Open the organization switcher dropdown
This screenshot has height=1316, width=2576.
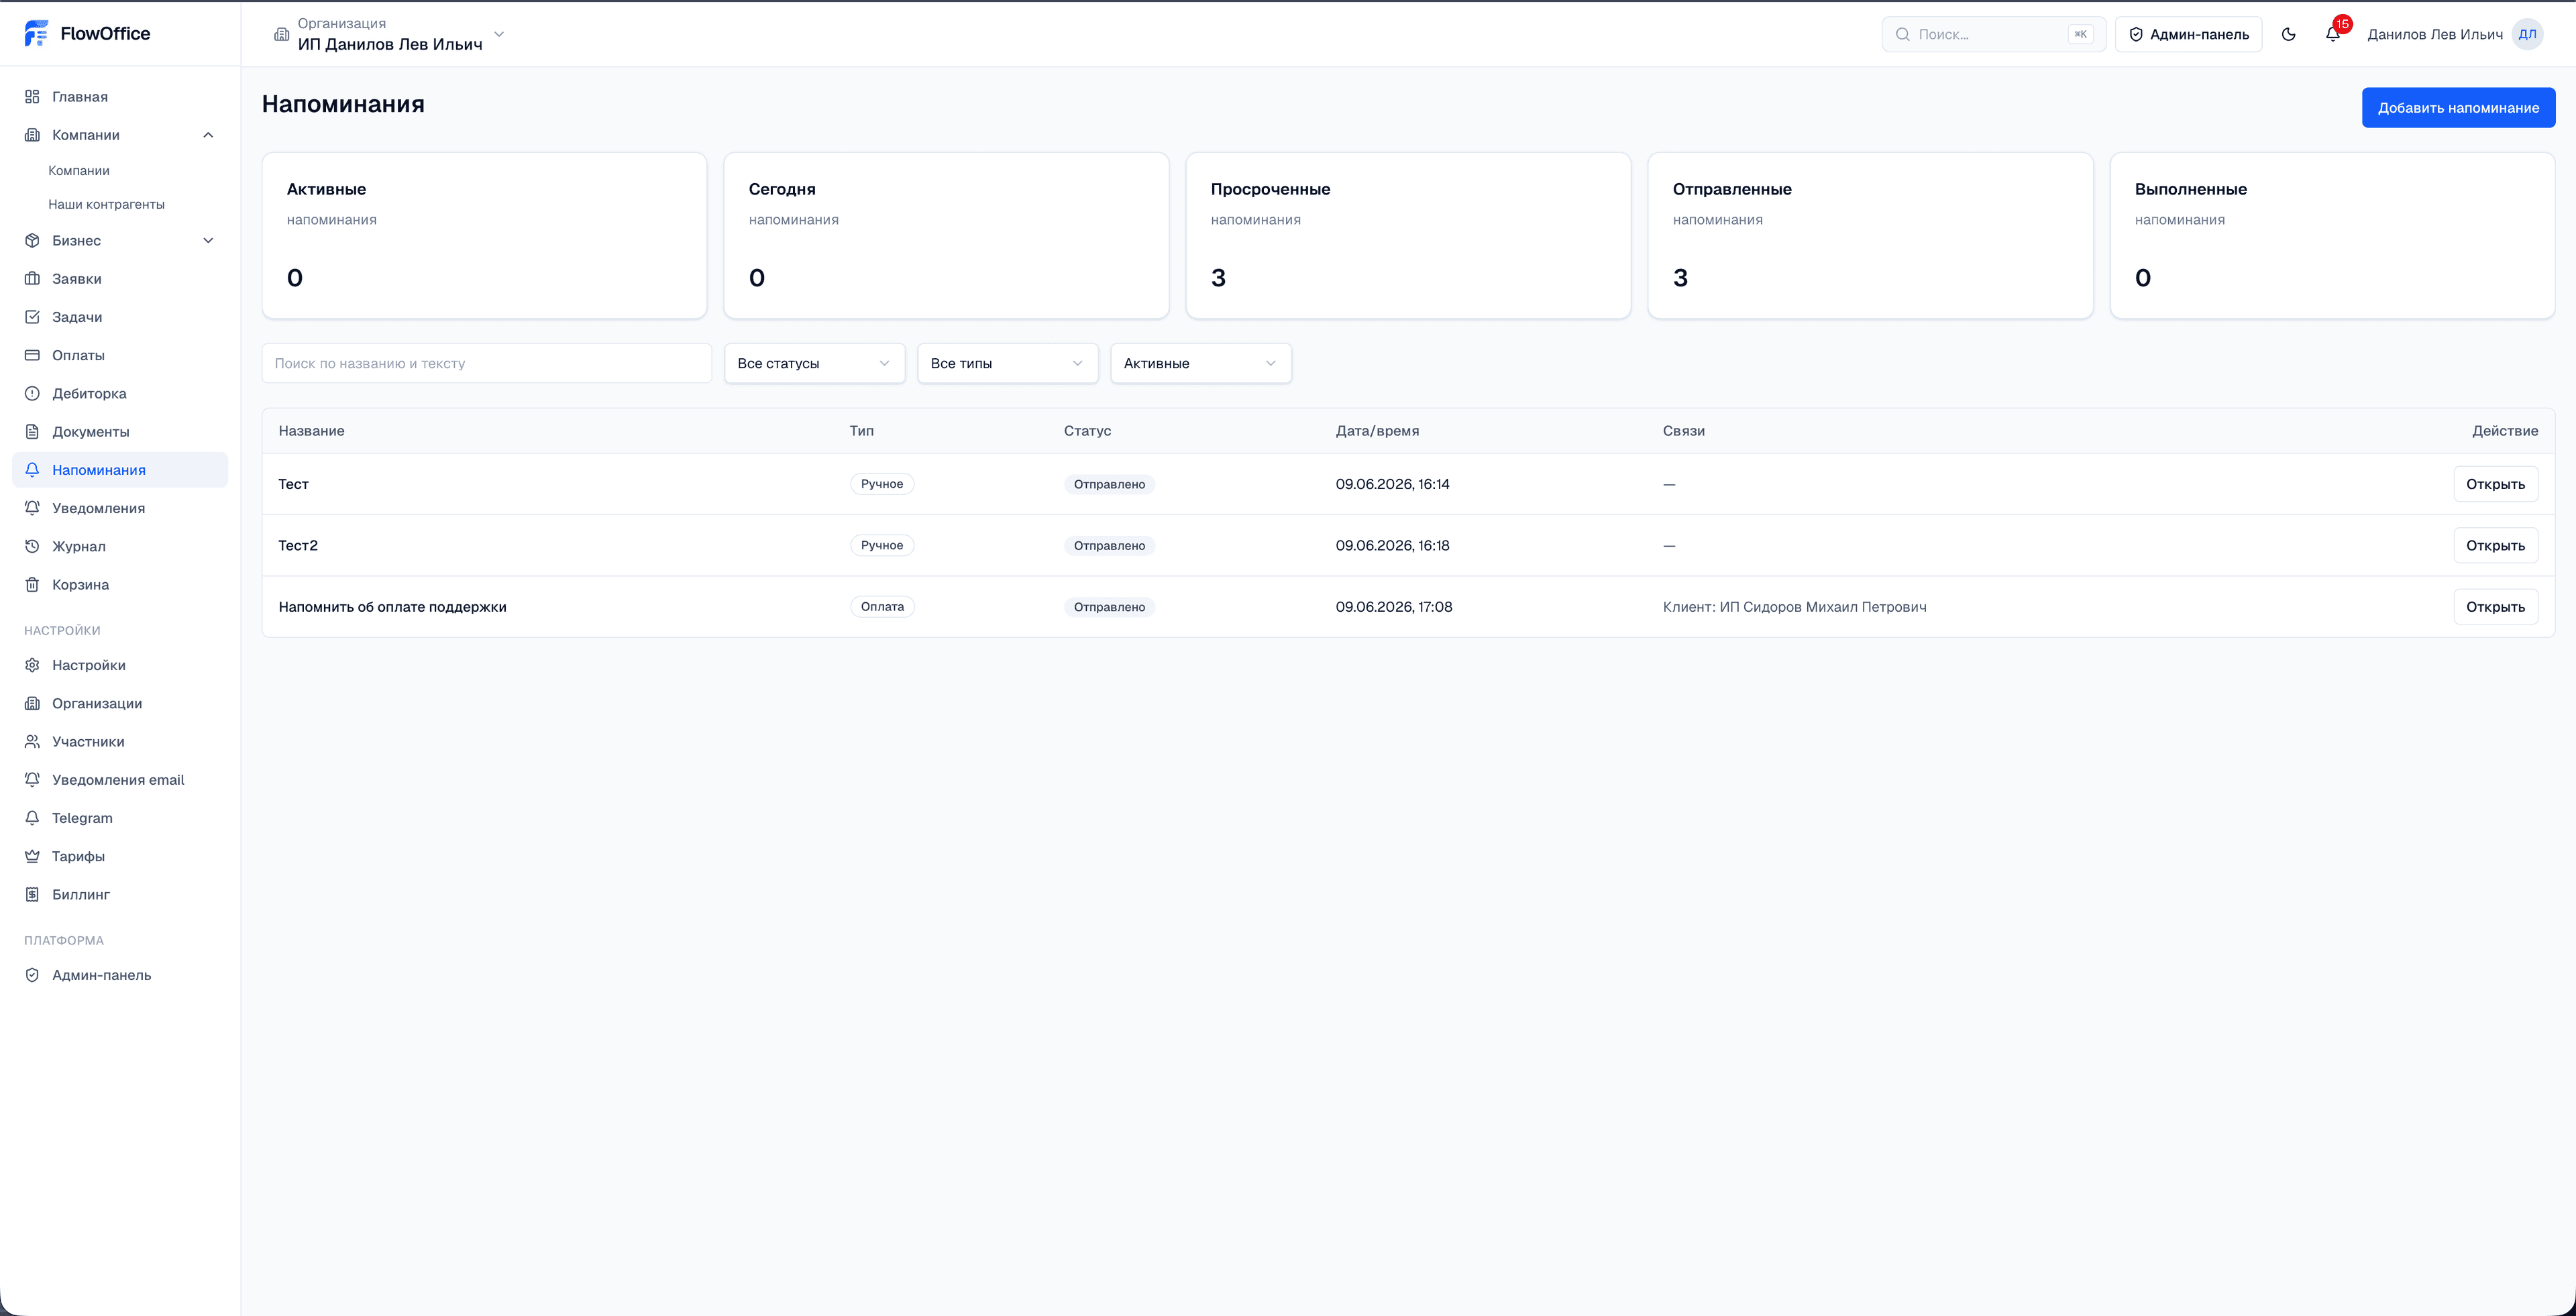tap(390, 34)
